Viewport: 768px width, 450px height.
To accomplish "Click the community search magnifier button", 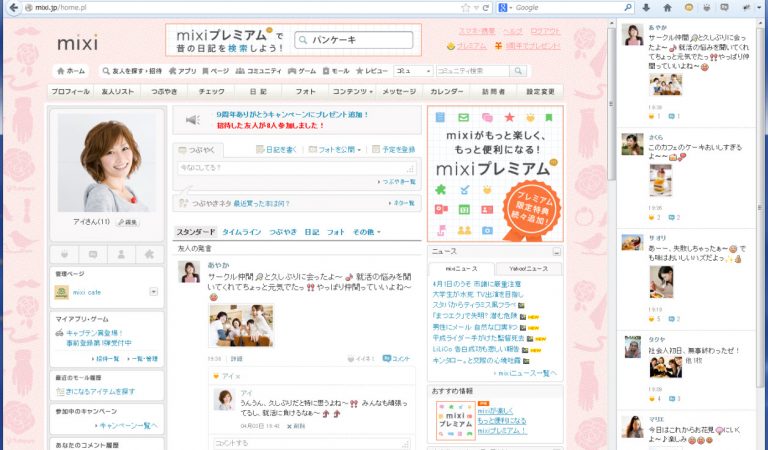I will coord(518,71).
